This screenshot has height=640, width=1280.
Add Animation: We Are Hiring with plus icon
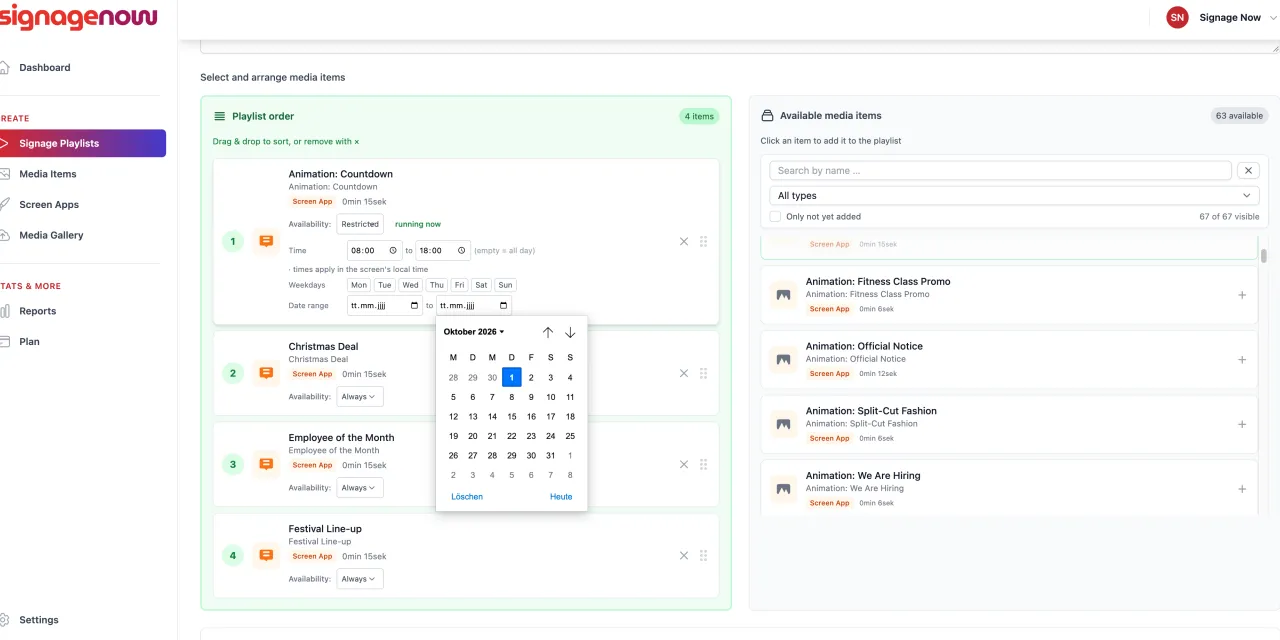point(1242,489)
